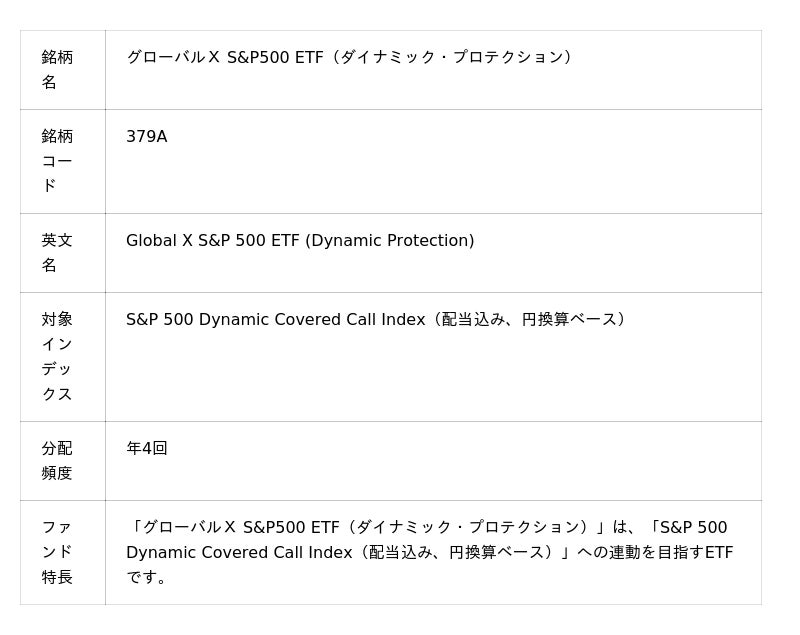Click the 銘柄名 label cell
This screenshot has width=800, height=635.
pyautogui.click(x=57, y=70)
